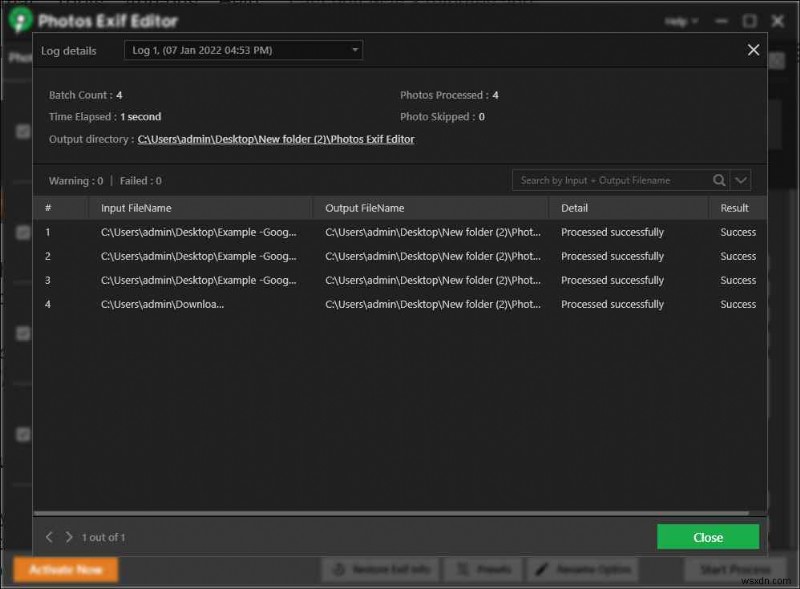Click the Failed : 0 counter
The image size is (800, 589).
141,181
